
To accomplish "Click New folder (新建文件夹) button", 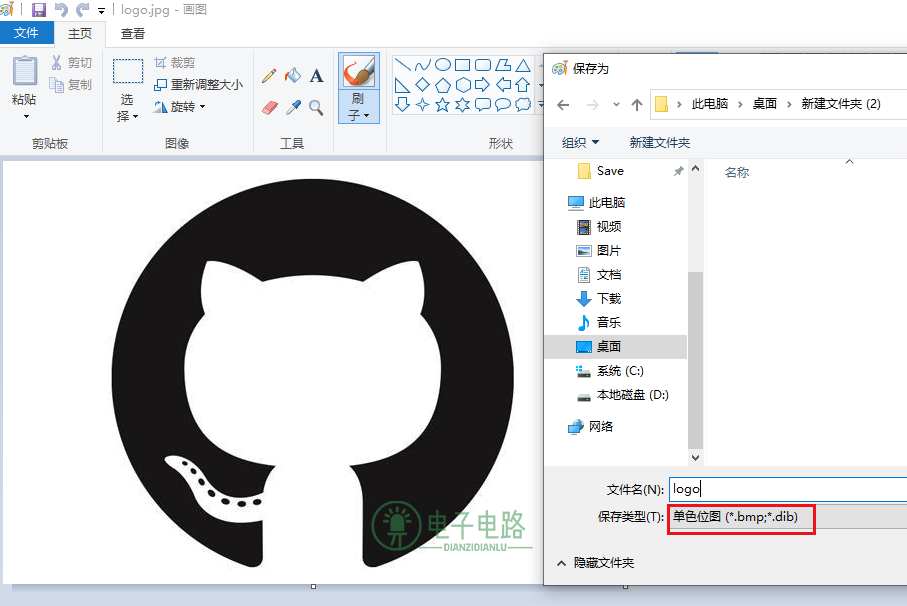I will pyautogui.click(x=659, y=142).
